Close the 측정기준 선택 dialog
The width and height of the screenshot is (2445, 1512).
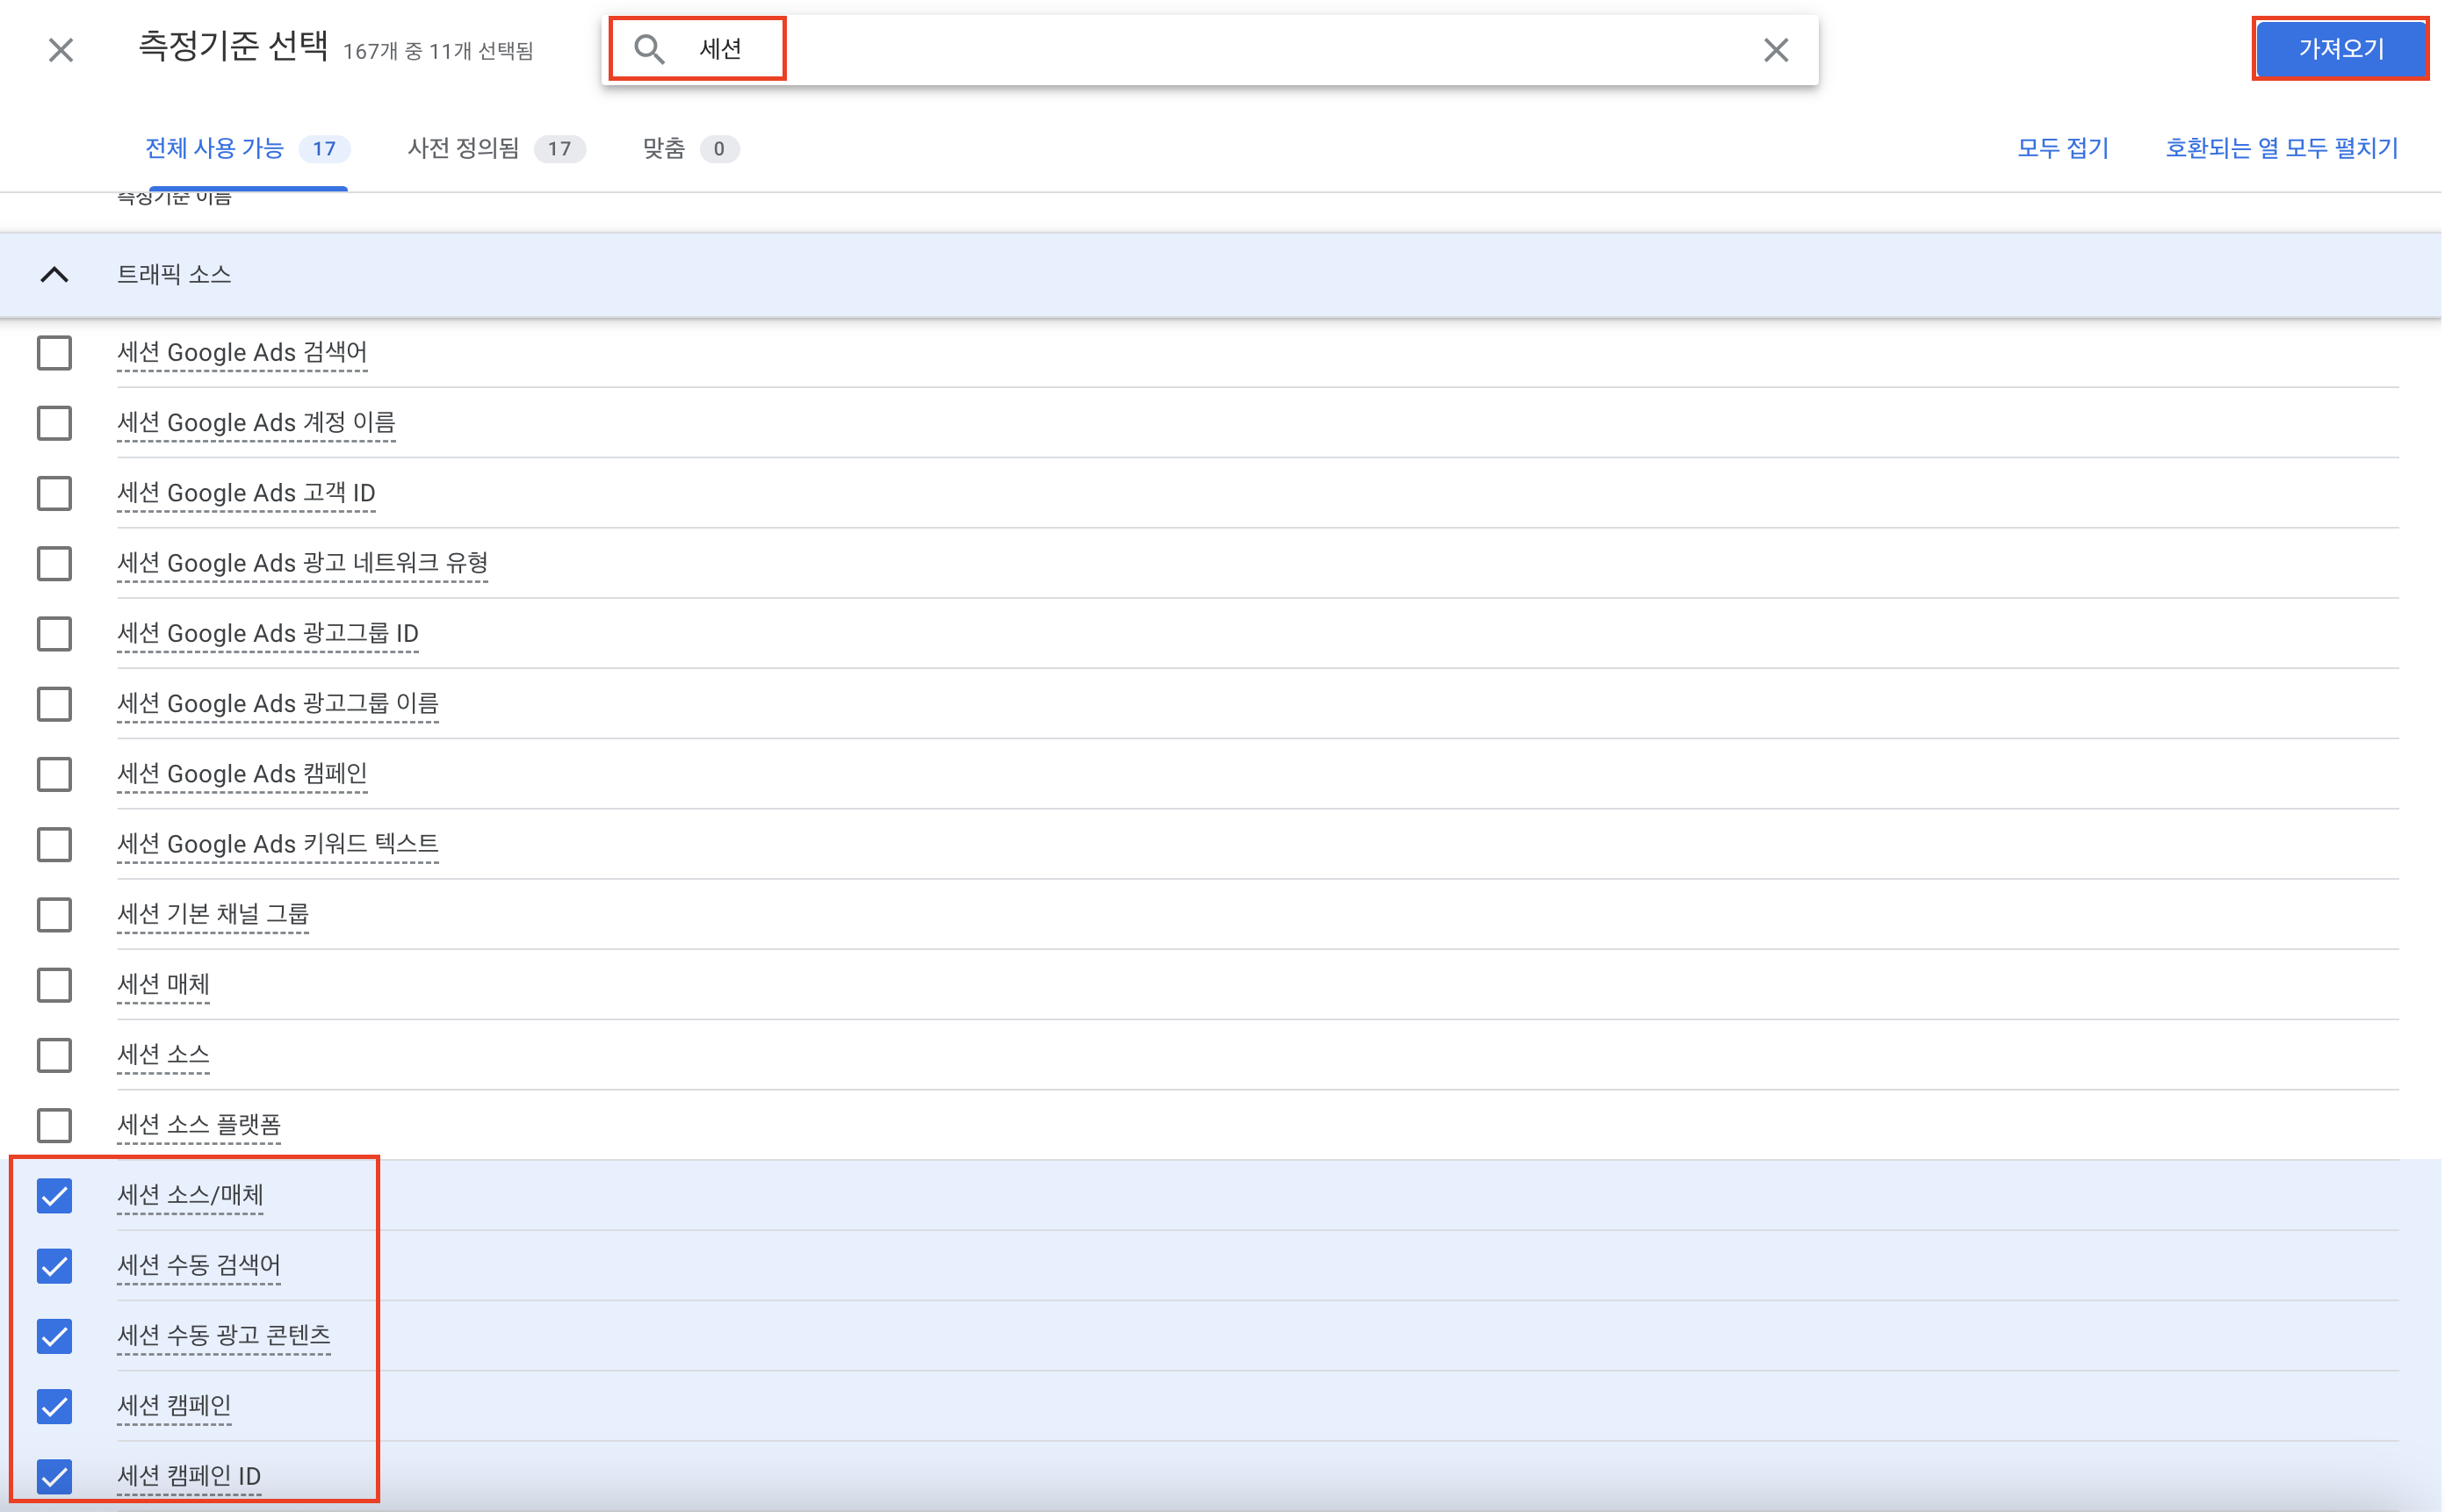pyautogui.click(x=61, y=50)
